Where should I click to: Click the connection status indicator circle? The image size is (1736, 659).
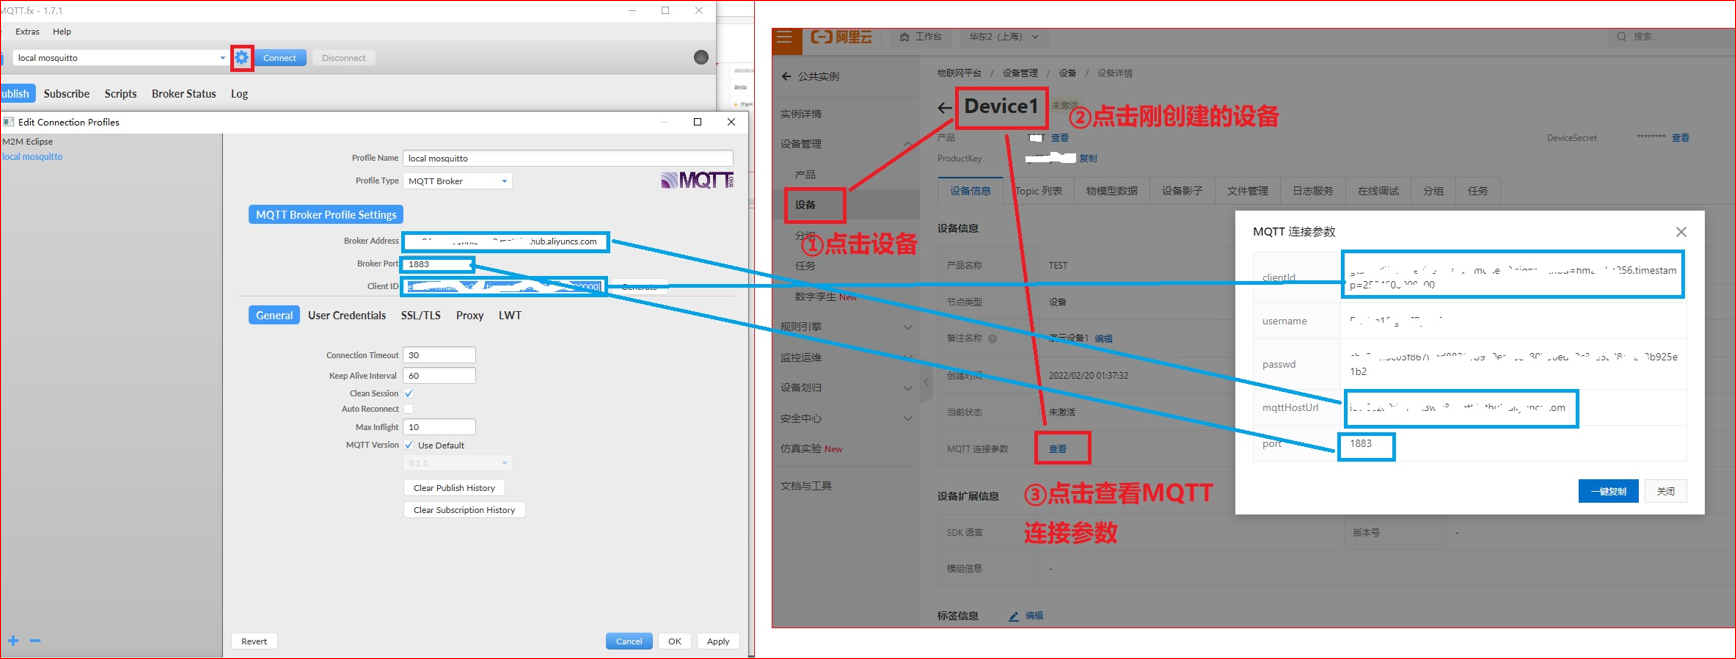[x=701, y=58]
